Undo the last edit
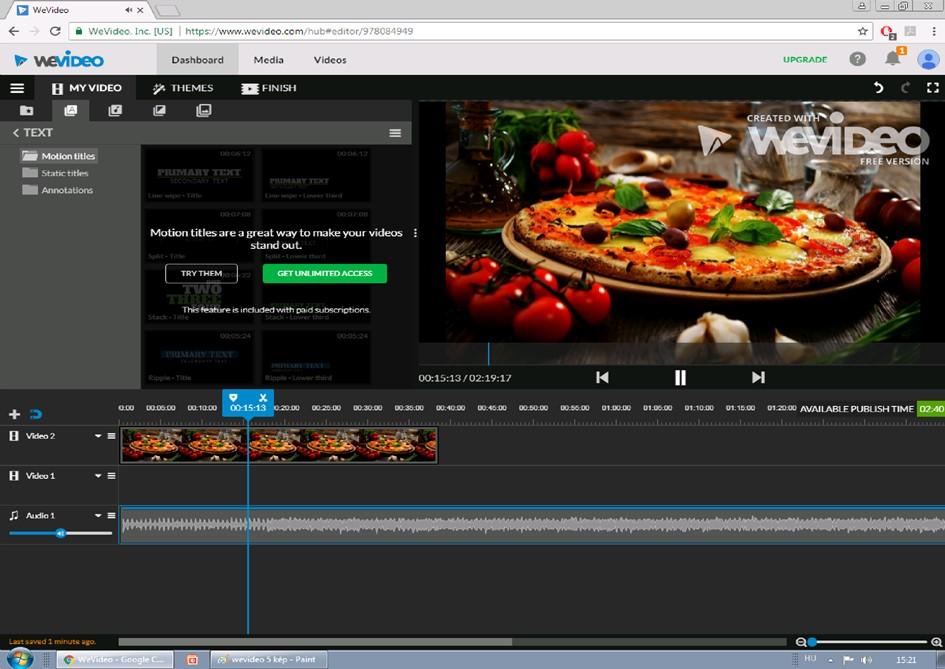Image resolution: width=945 pixels, height=669 pixels. pyautogui.click(x=879, y=88)
